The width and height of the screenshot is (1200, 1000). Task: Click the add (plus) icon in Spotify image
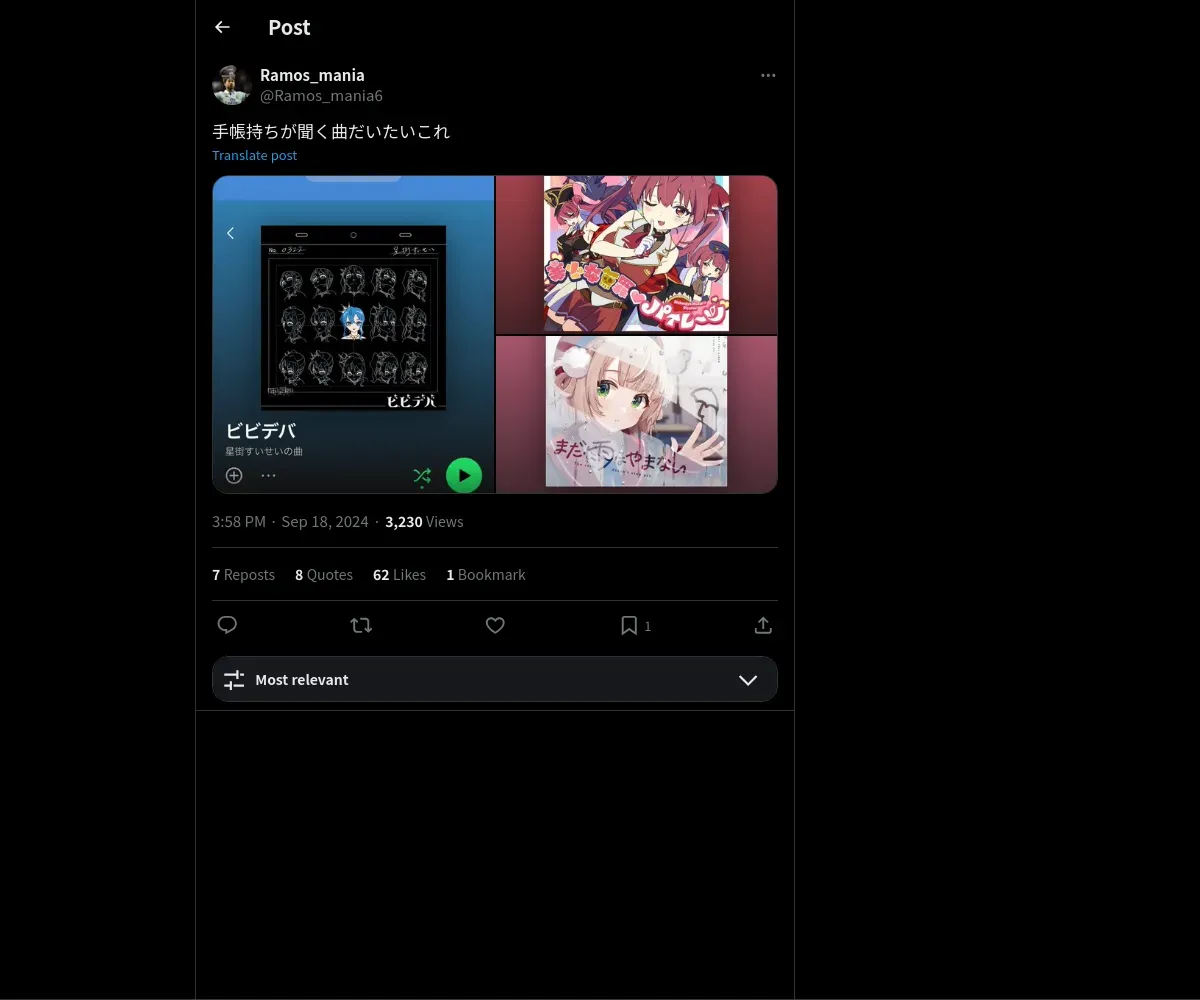234,475
